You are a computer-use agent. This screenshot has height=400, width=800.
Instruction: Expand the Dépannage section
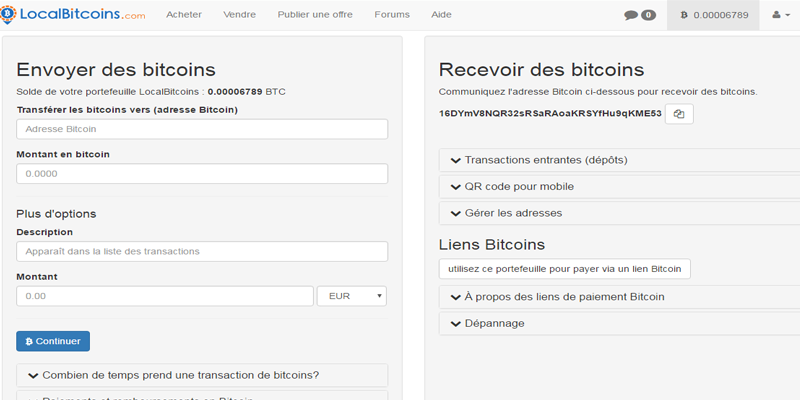tap(619, 323)
